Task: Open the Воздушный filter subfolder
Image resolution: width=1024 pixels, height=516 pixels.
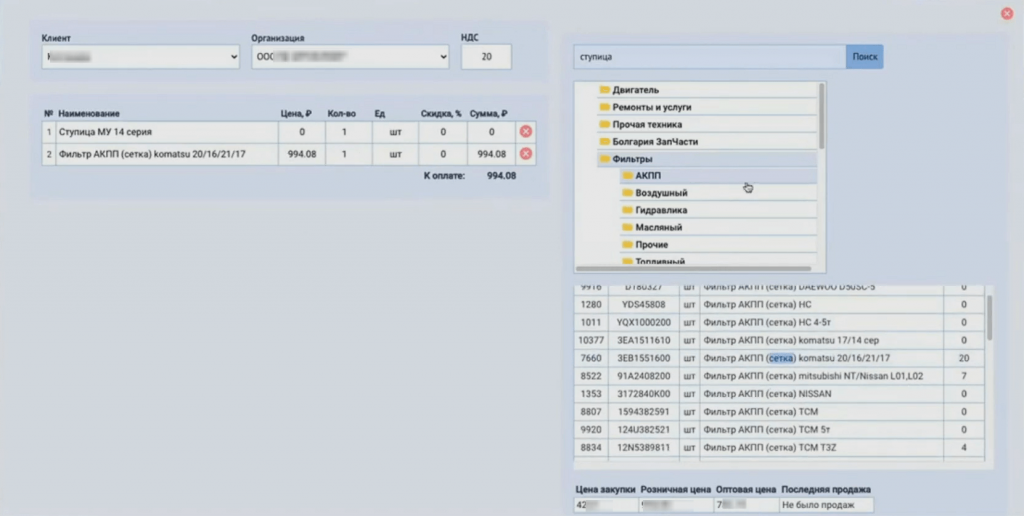Action: coord(660,193)
